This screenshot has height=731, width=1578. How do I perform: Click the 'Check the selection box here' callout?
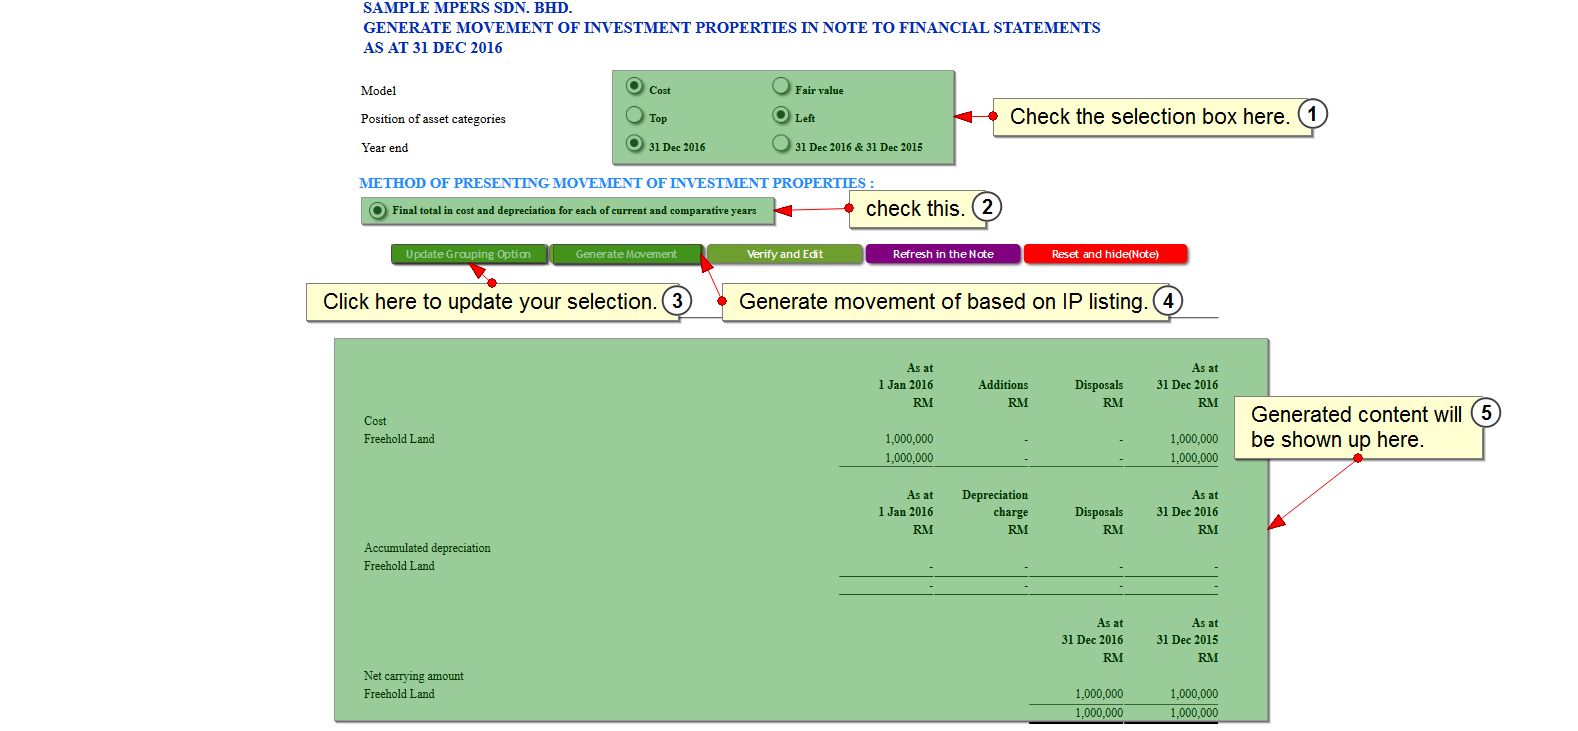(x=1148, y=117)
